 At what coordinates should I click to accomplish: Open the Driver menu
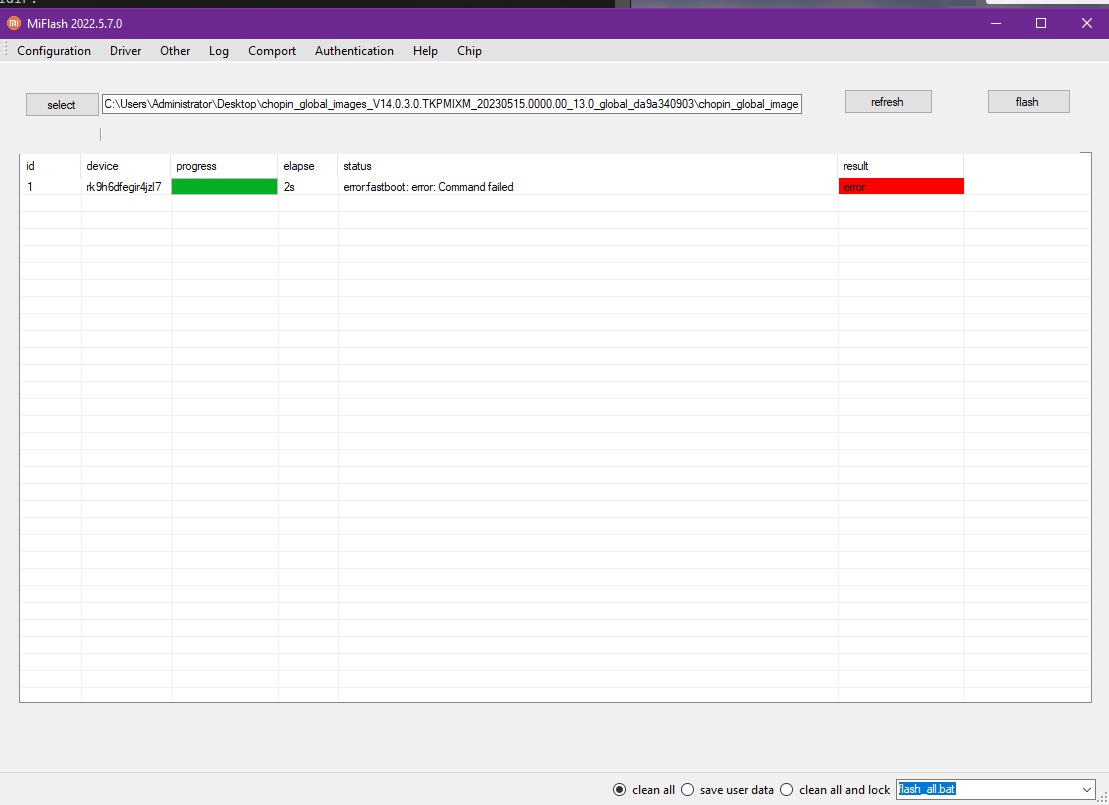[x=125, y=51]
